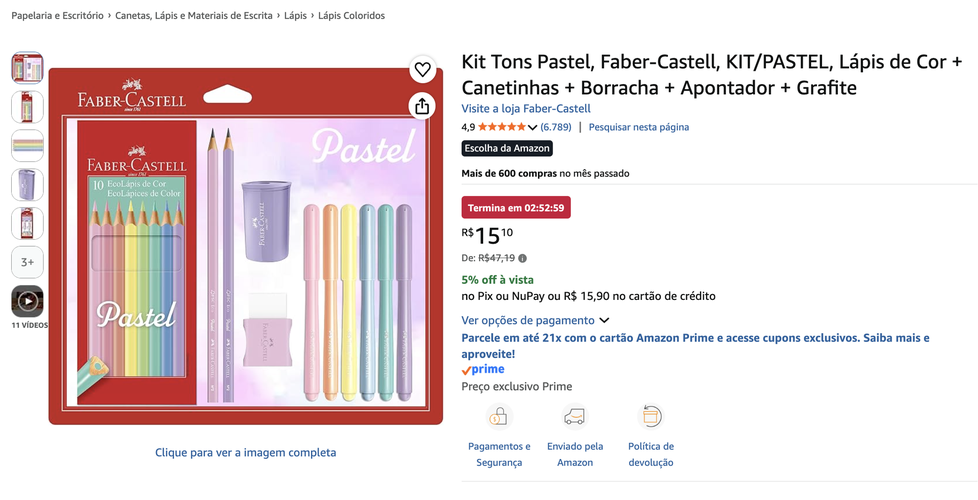Click Pesquisar nesta página link
Image resolution: width=978 pixels, height=500 pixels.
639,127
